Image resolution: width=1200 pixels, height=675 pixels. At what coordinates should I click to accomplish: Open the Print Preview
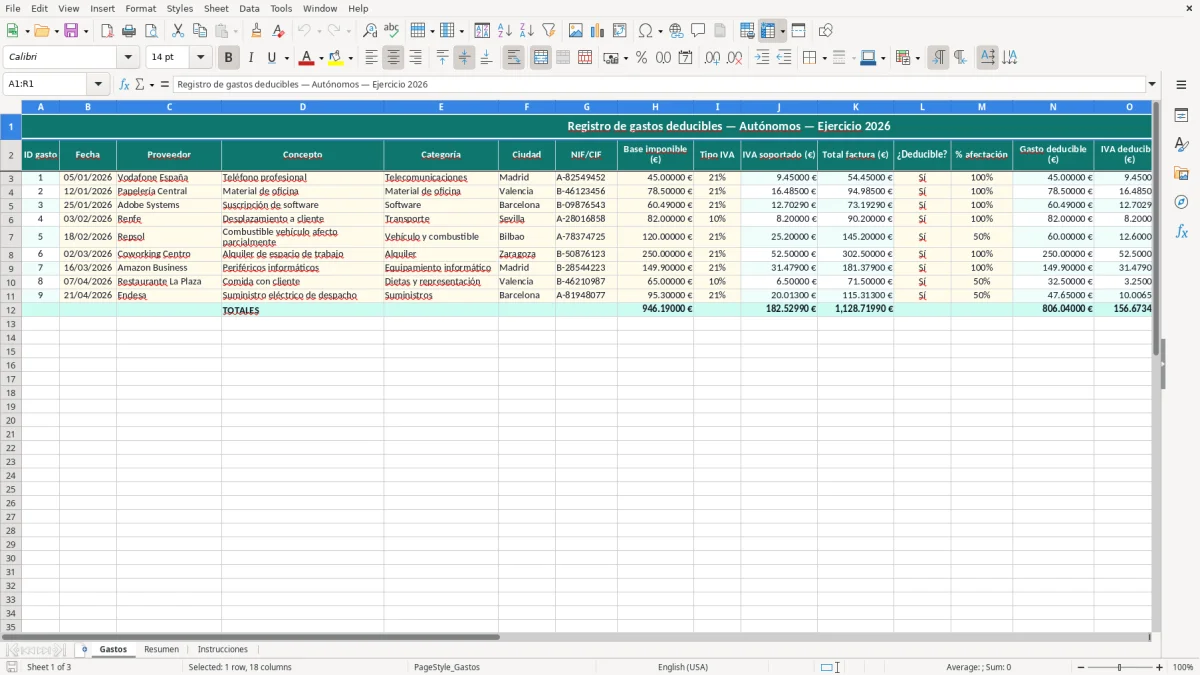[151, 31]
